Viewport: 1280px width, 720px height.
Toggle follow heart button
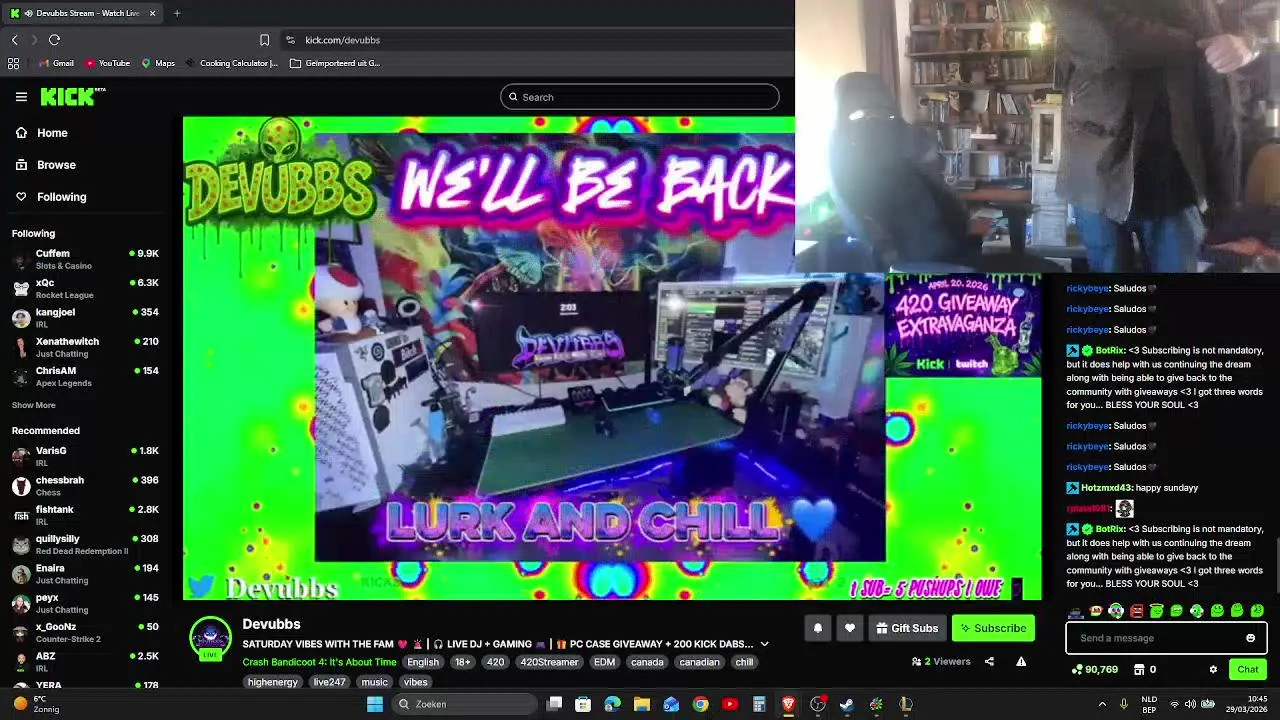tap(850, 628)
